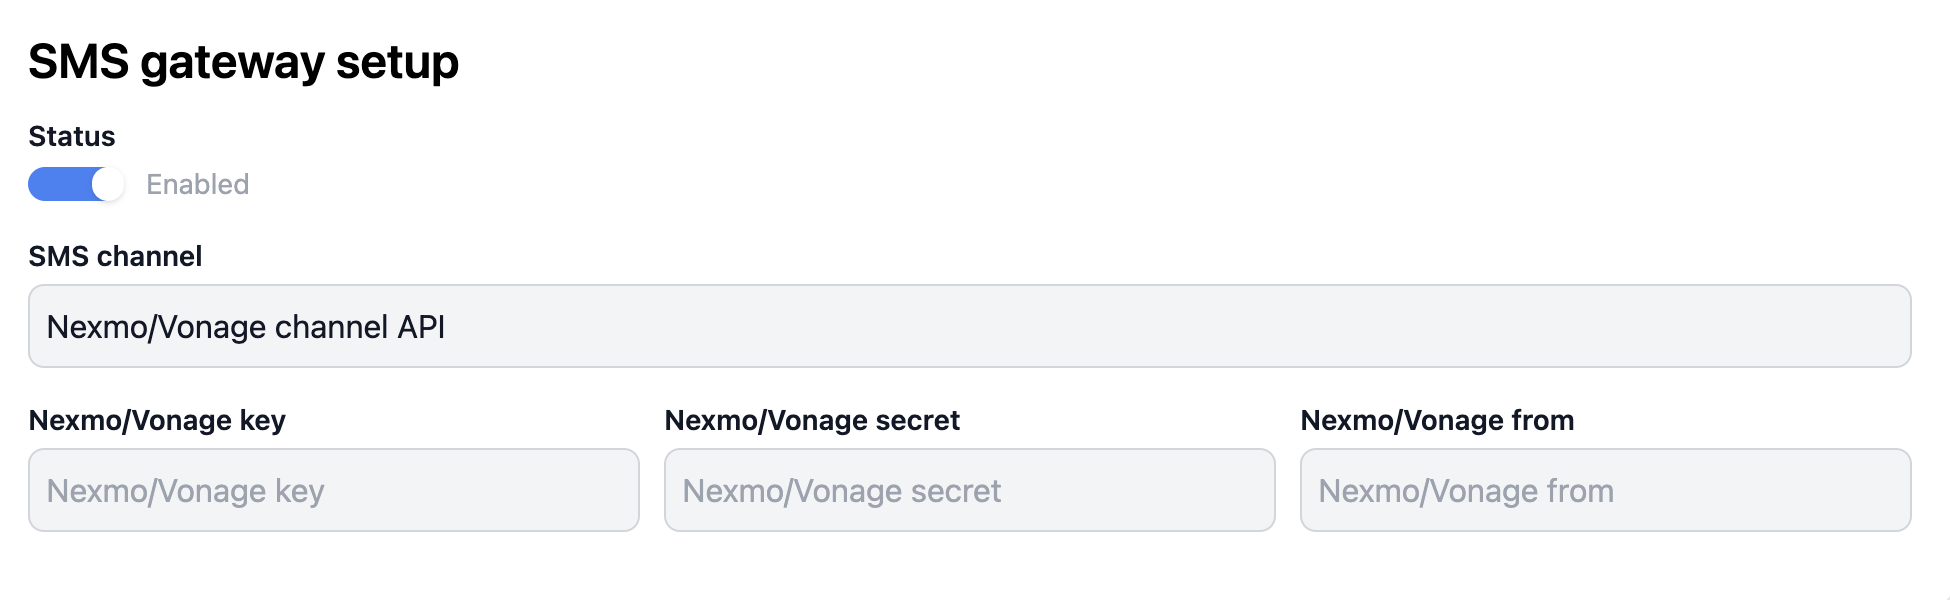Click the blue track of the Status switch
The width and height of the screenshot is (1950, 600).
[58, 184]
